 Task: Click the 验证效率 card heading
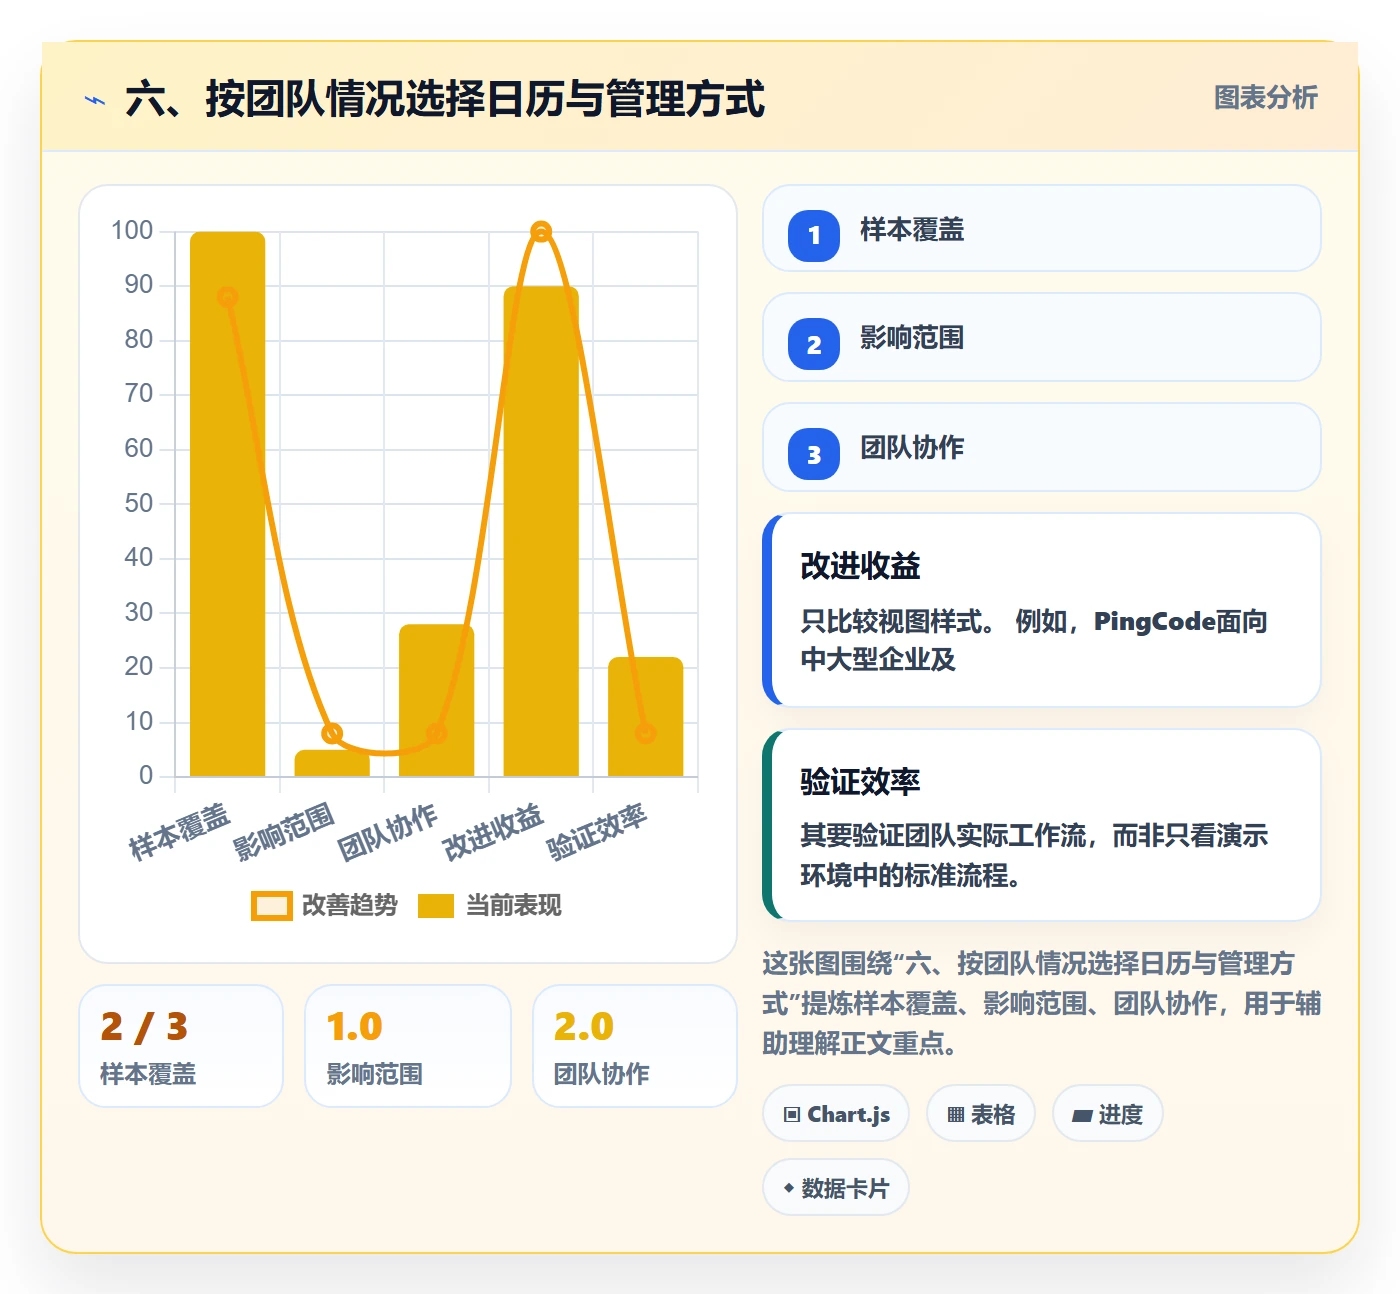coord(860,781)
